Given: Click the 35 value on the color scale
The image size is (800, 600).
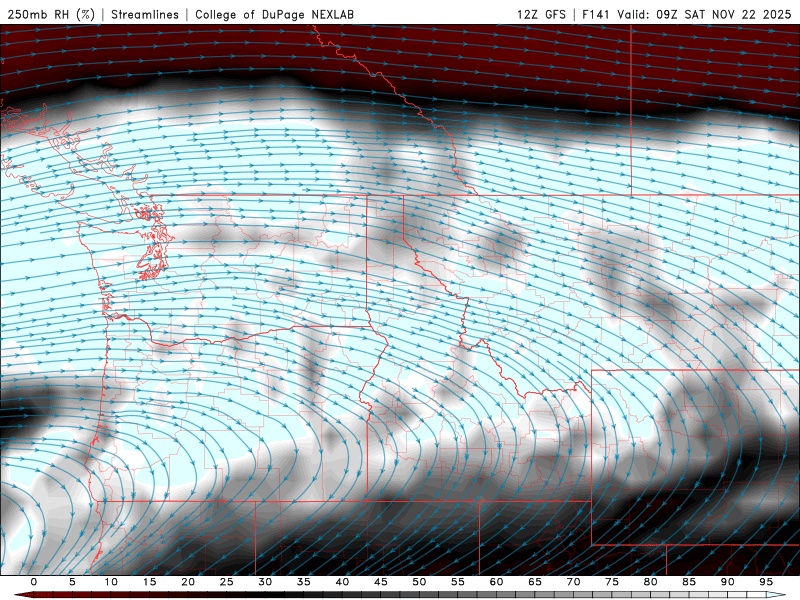Looking at the screenshot, I should click(304, 582).
